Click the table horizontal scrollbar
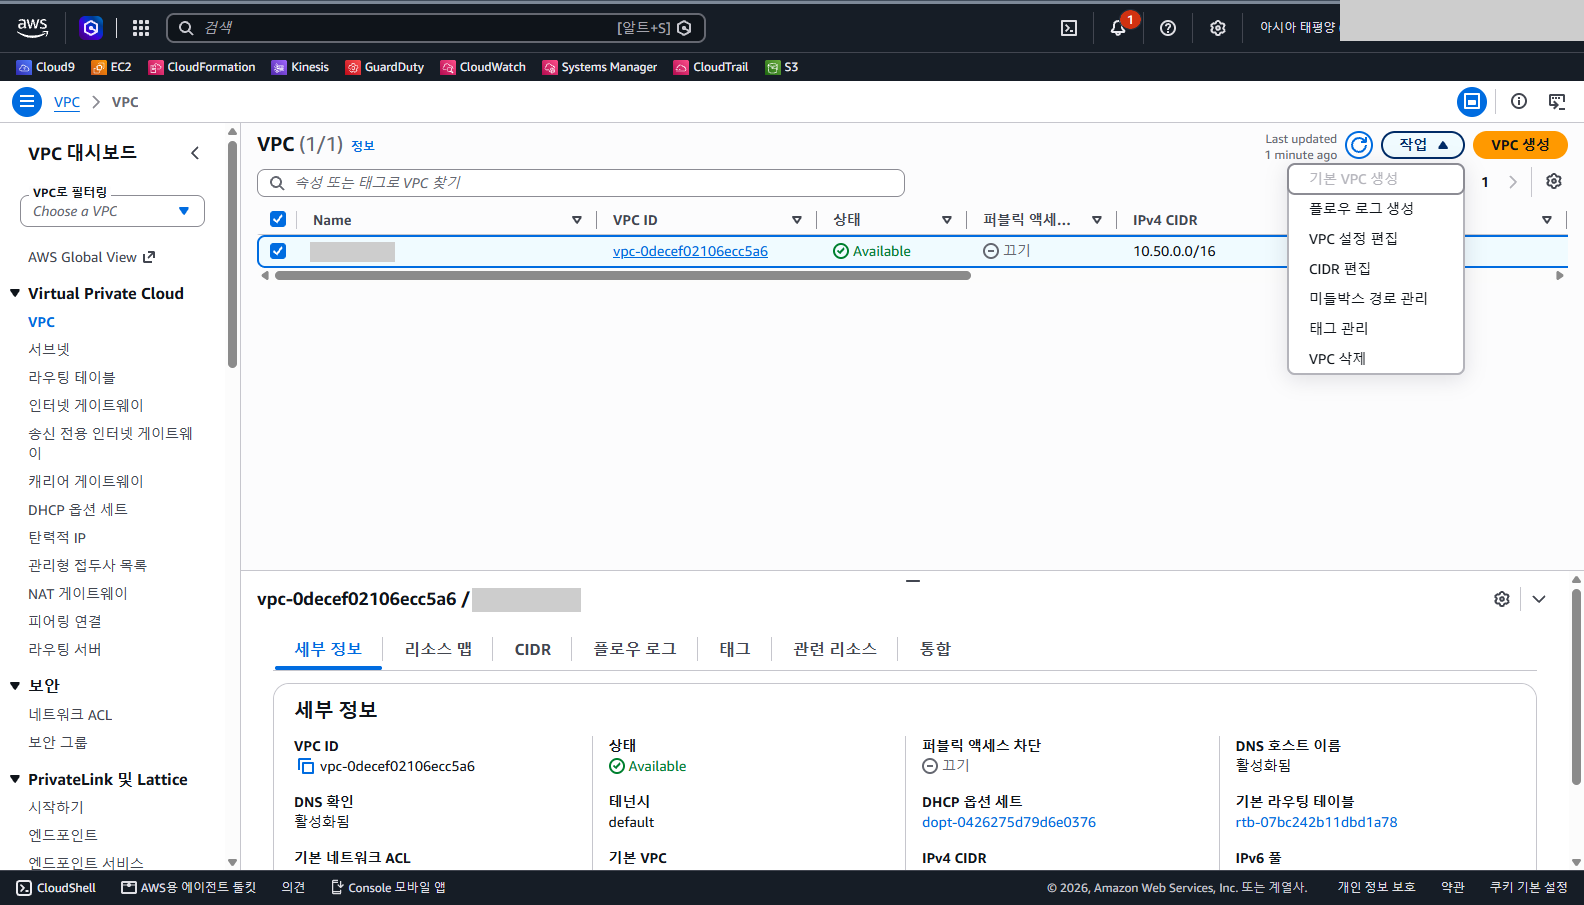This screenshot has width=1584, height=905. [x=623, y=276]
